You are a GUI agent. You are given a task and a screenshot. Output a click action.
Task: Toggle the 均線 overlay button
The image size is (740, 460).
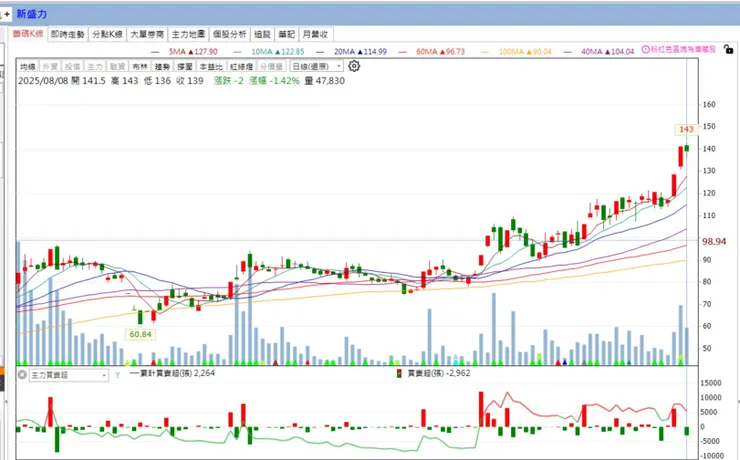(x=28, y=67)
